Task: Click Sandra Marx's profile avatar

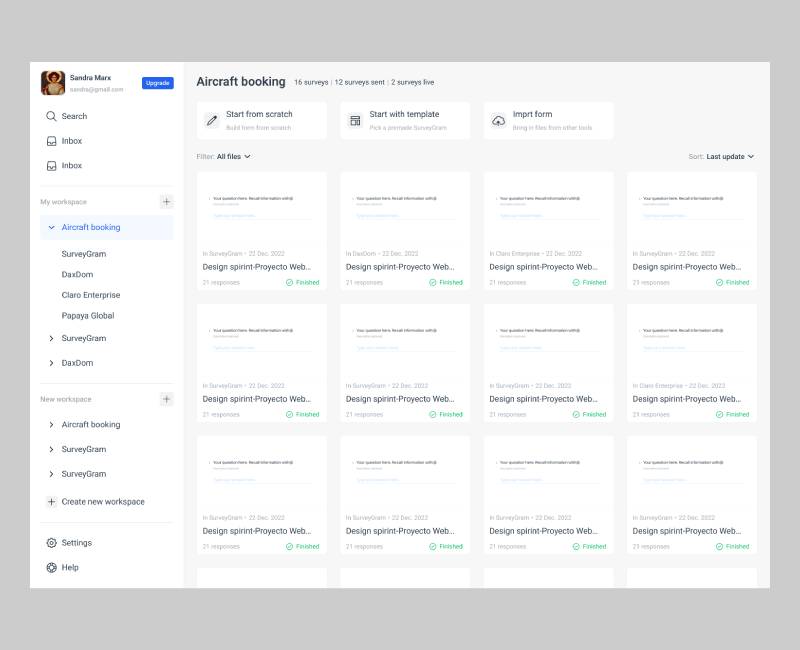Action: 53,83
